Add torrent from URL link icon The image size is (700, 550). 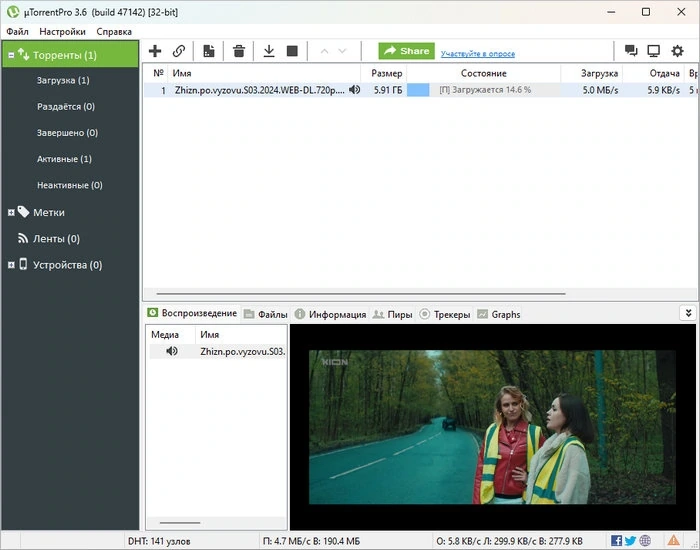[179, 51]
